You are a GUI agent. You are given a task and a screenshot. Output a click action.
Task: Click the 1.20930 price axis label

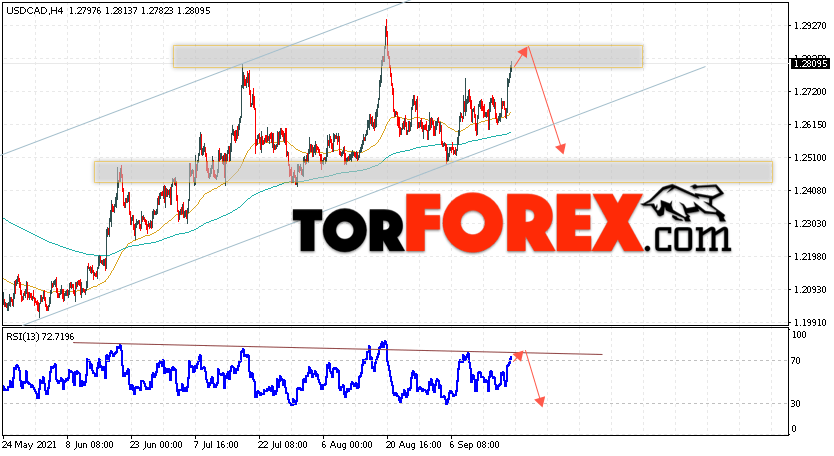(810, 289)
